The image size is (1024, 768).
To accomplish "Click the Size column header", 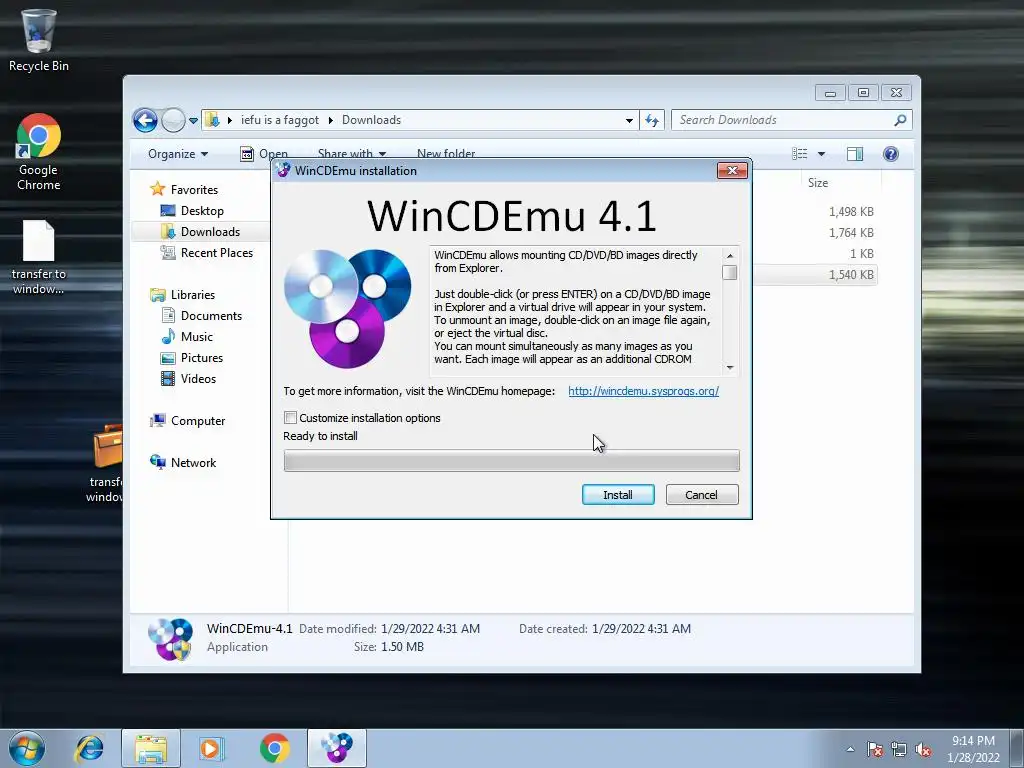I will (818, 184).
